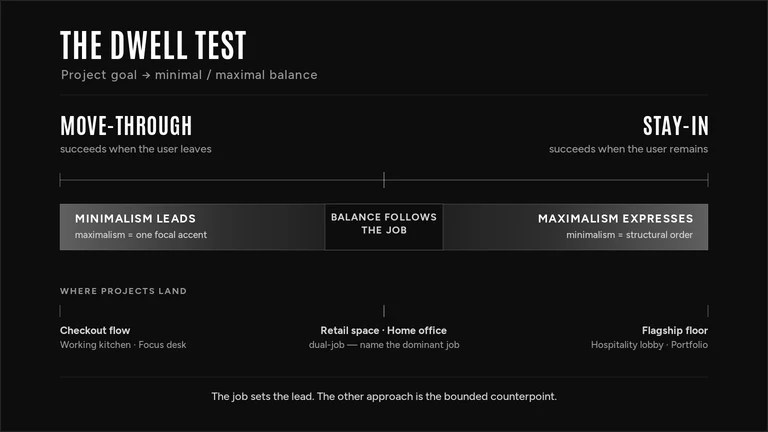
Task: Click the STAY-IN heading
Action: pos(675,126)
